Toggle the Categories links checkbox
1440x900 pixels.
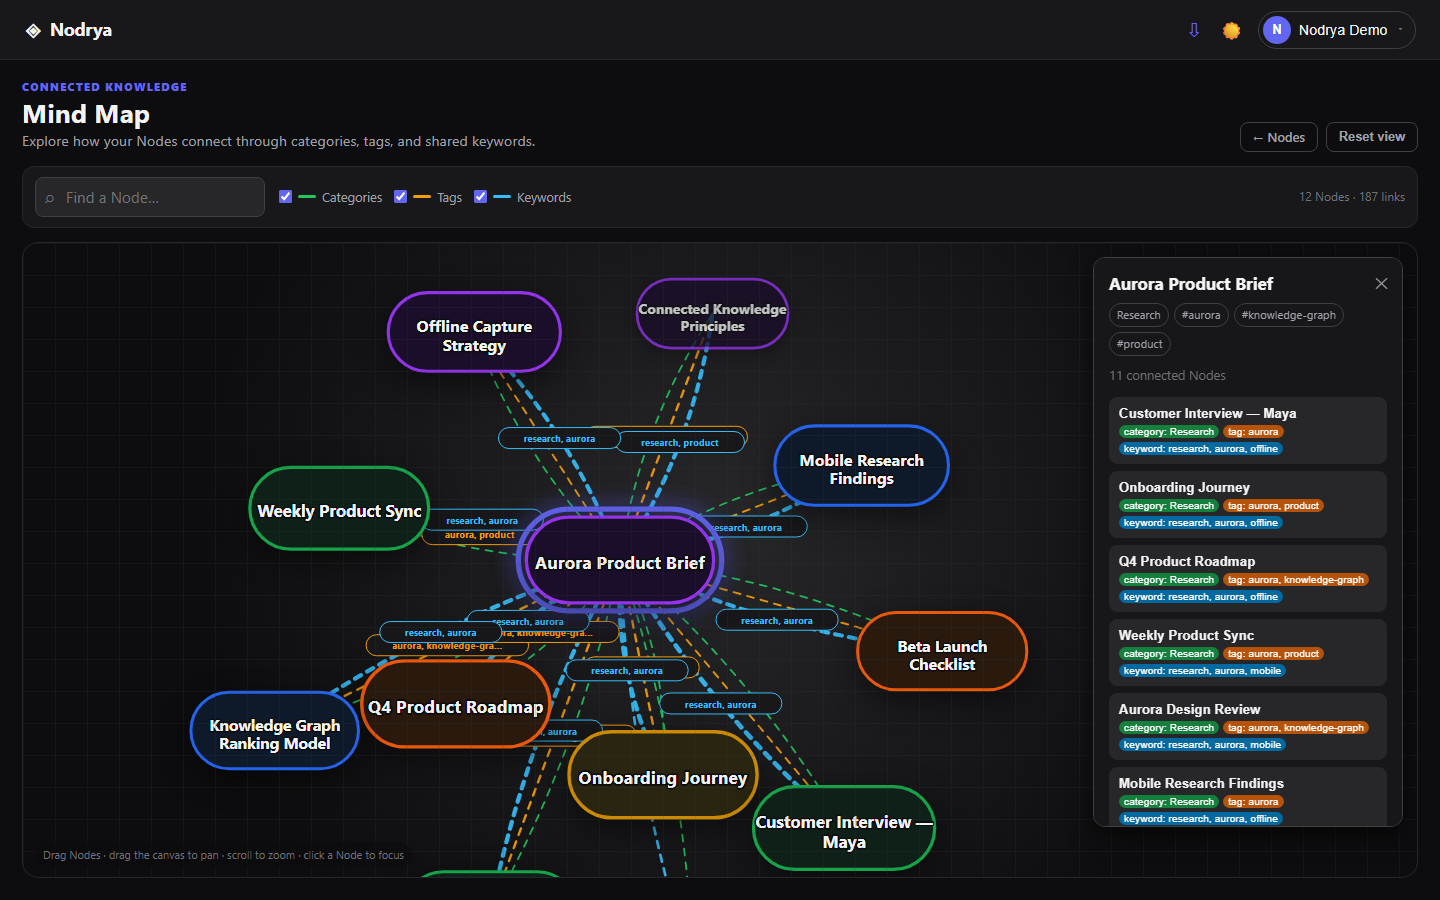pos(286,197)
